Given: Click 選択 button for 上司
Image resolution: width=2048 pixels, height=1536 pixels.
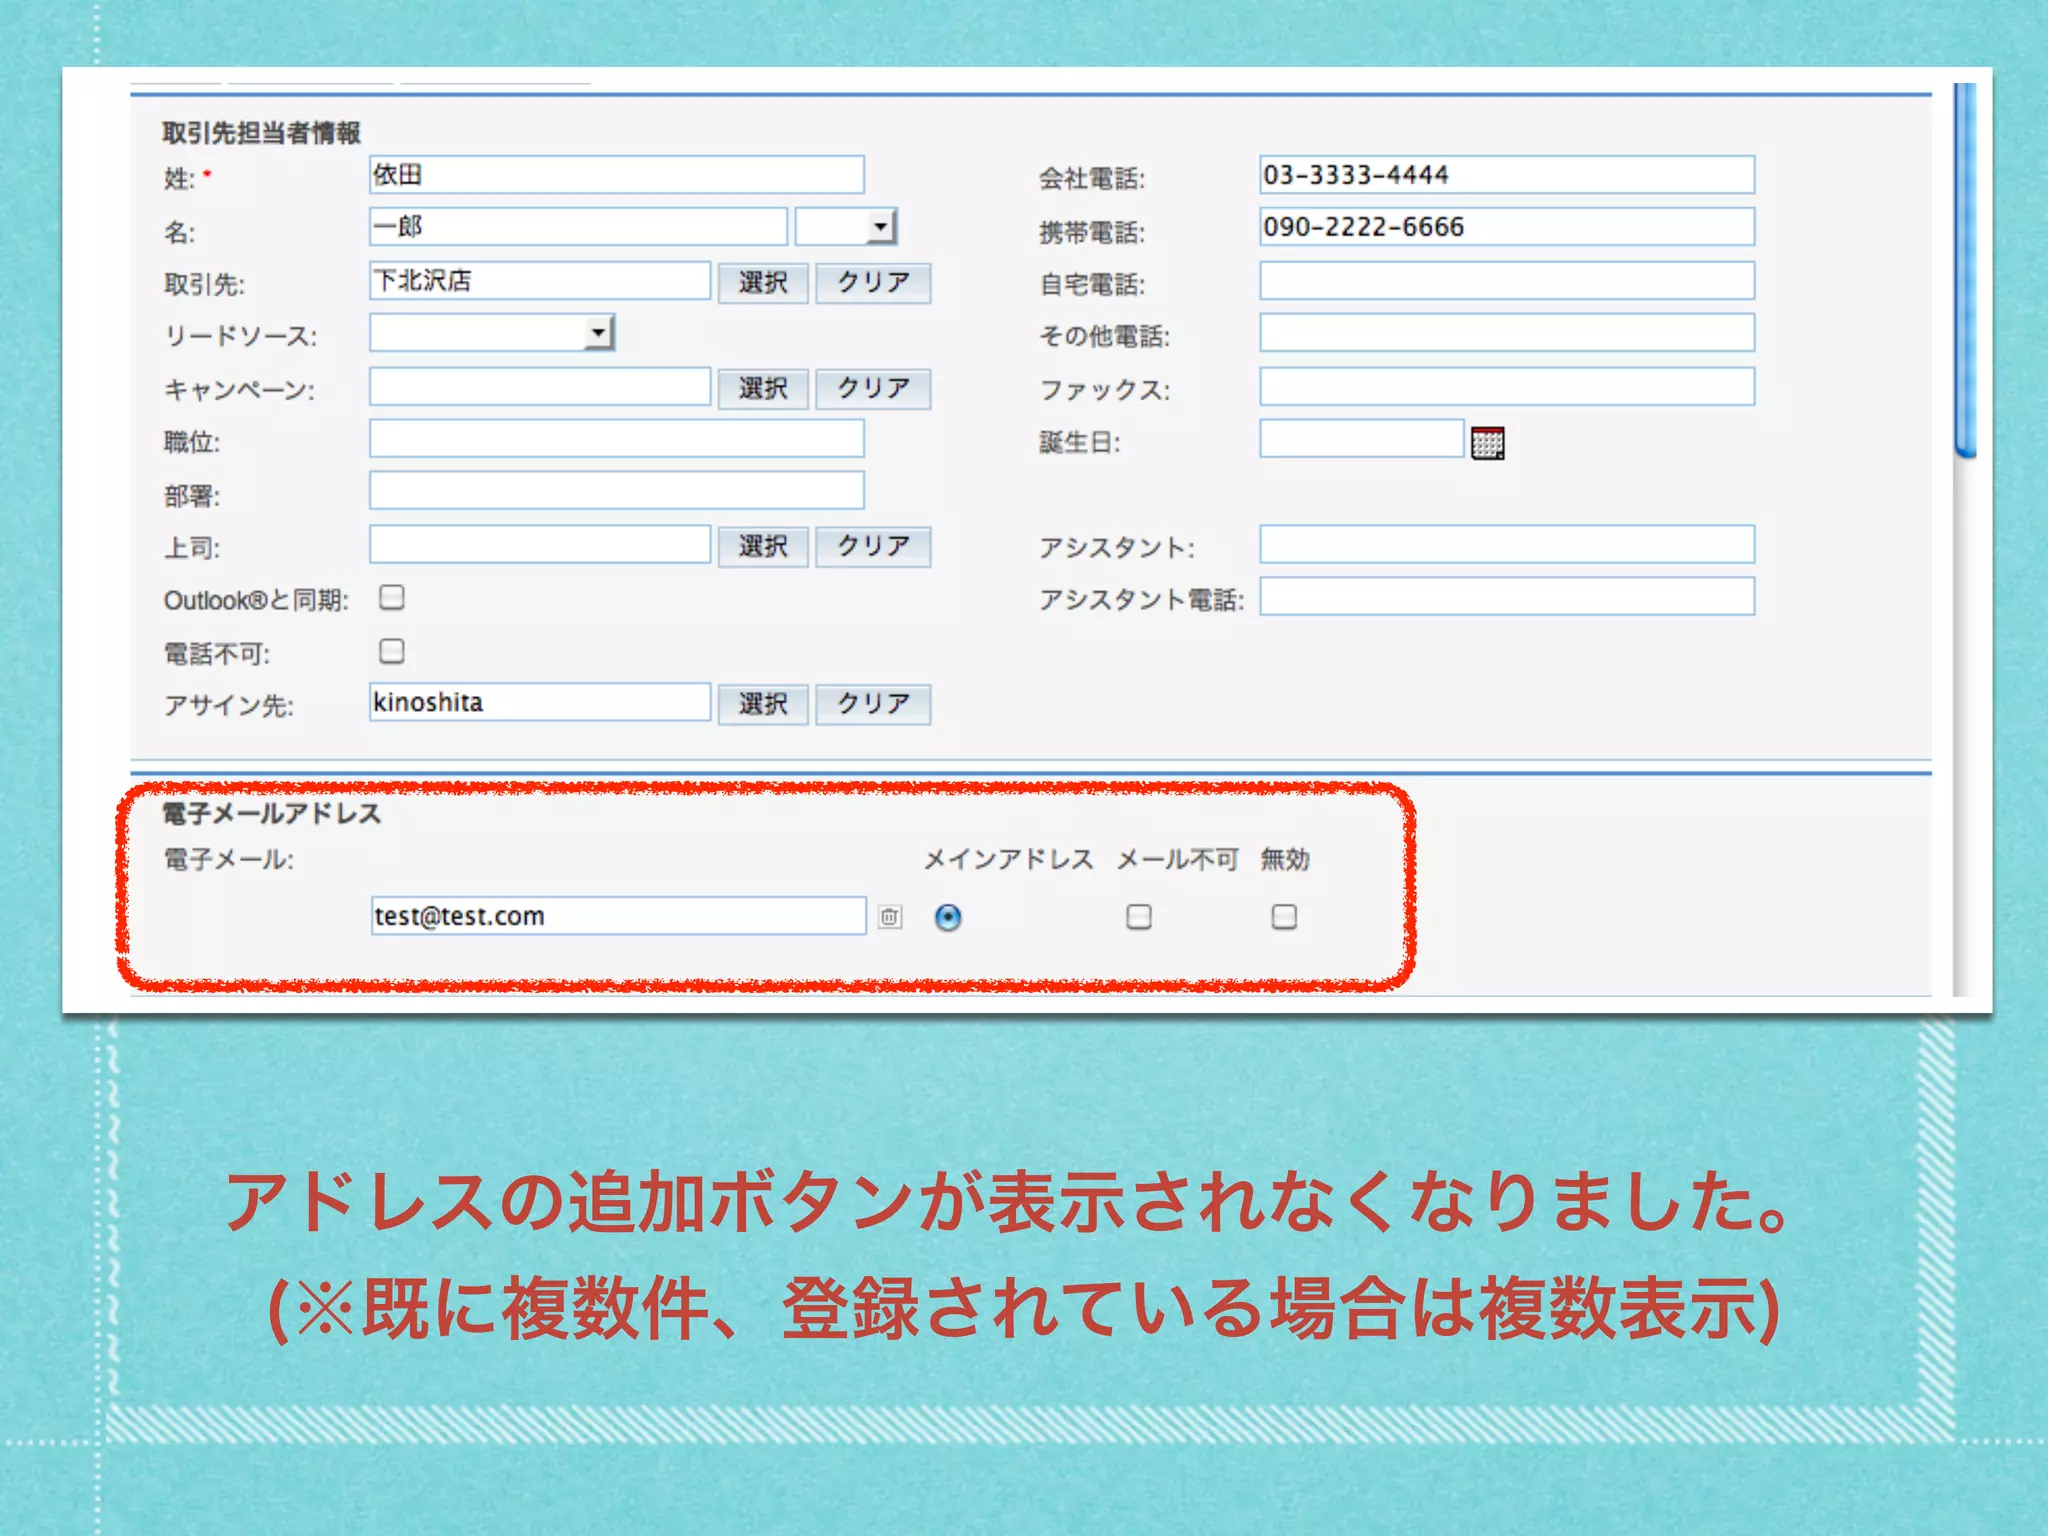Looking at the screenshot, I should [x=763, y=546].
